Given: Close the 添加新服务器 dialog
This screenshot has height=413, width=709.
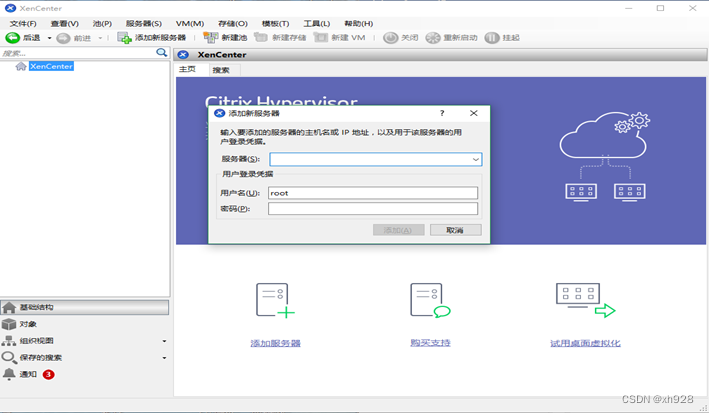Looking at the screenshot, I should pyautogui.click(x=473, y=113).
